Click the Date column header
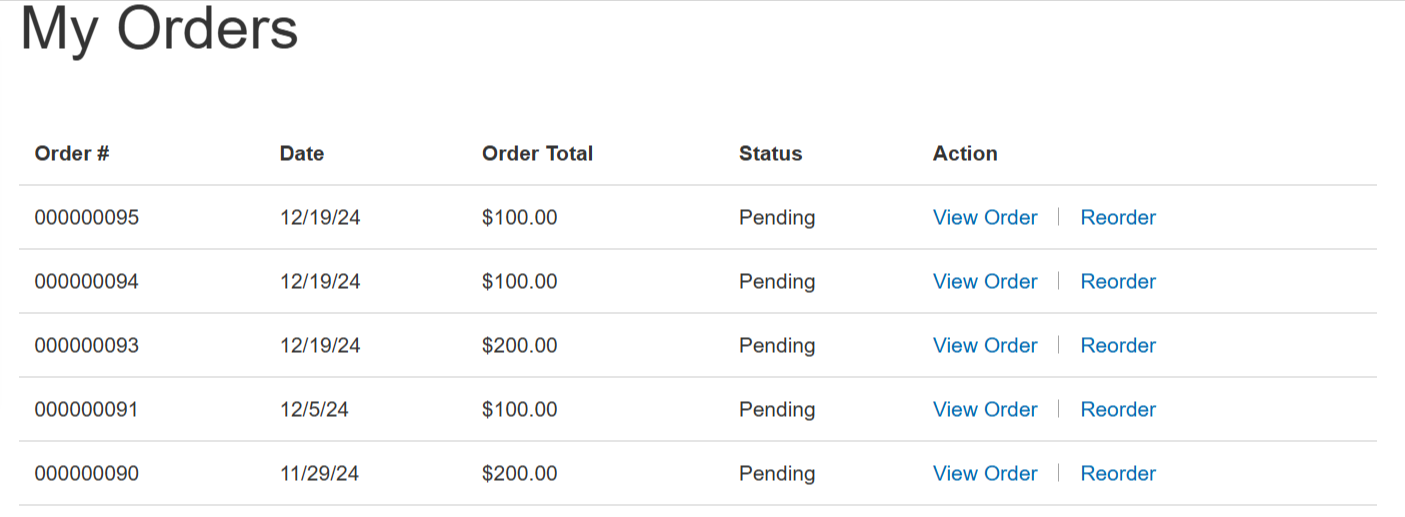The width and height of the screenshot is (1405, 517). click(x=302, y=153)
